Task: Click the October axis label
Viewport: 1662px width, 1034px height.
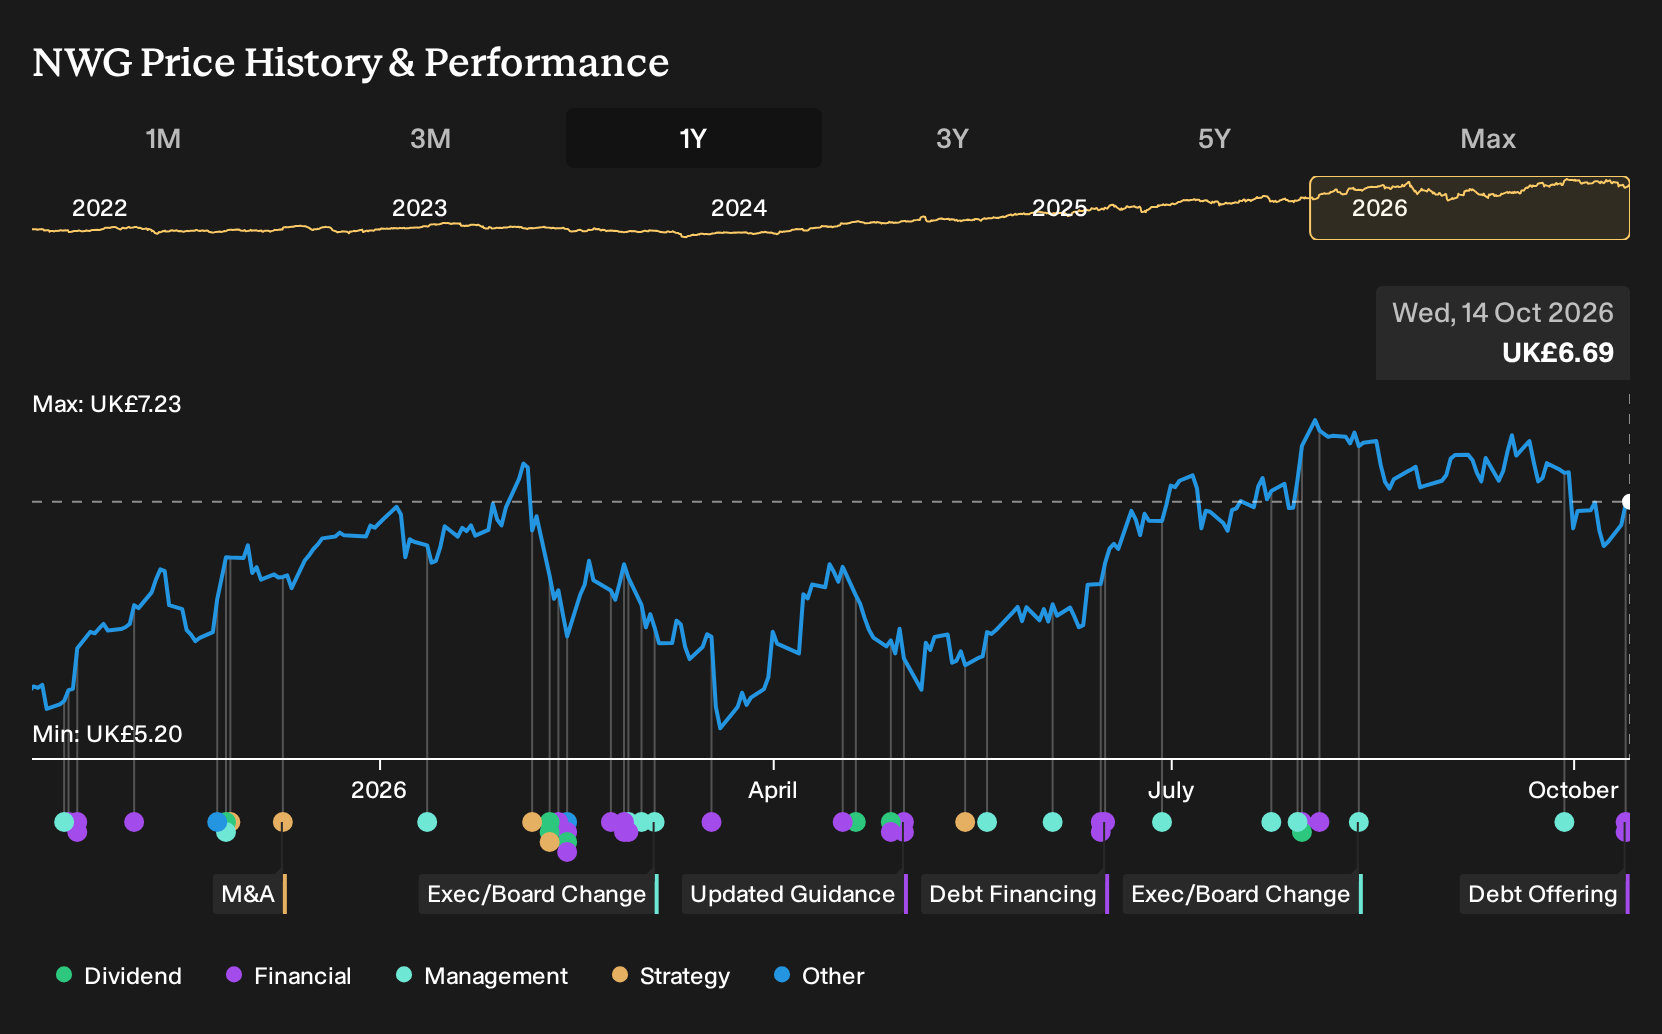Action: click(x=1573, y=790)
